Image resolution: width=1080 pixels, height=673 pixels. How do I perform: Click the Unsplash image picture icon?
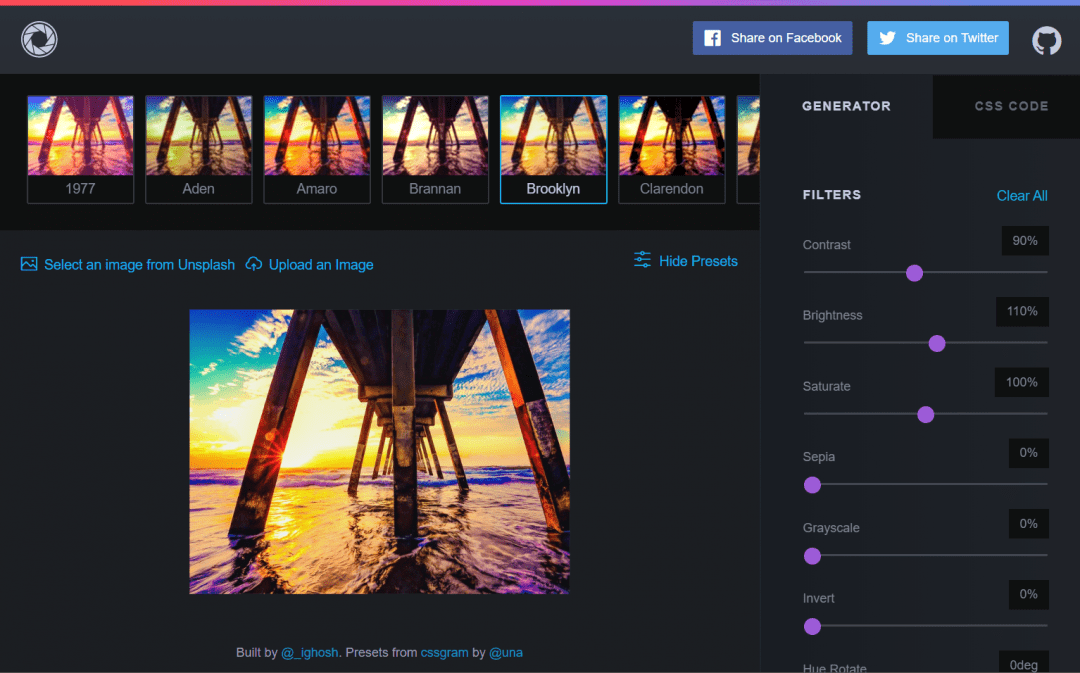(29, 264)
